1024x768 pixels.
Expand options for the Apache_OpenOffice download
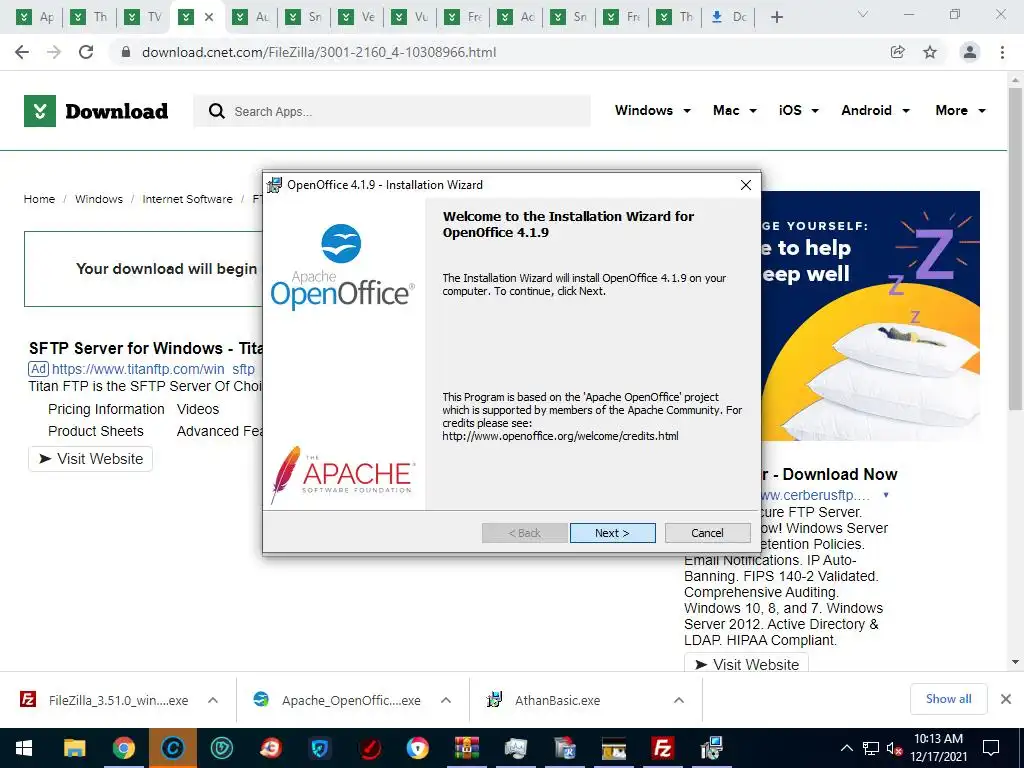tap(446, 700)
